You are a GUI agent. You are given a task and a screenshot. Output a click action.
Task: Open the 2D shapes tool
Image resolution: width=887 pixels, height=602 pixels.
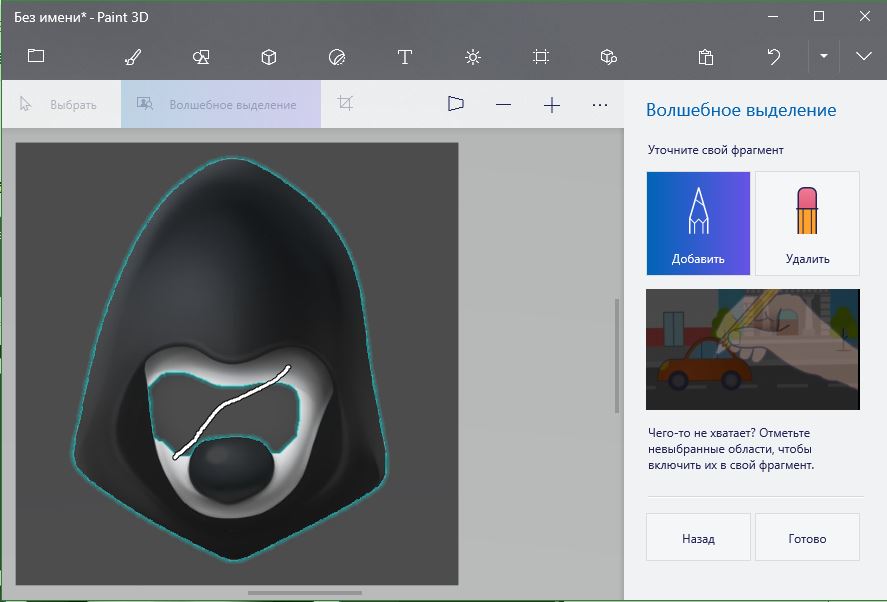[x=201, y=57]
